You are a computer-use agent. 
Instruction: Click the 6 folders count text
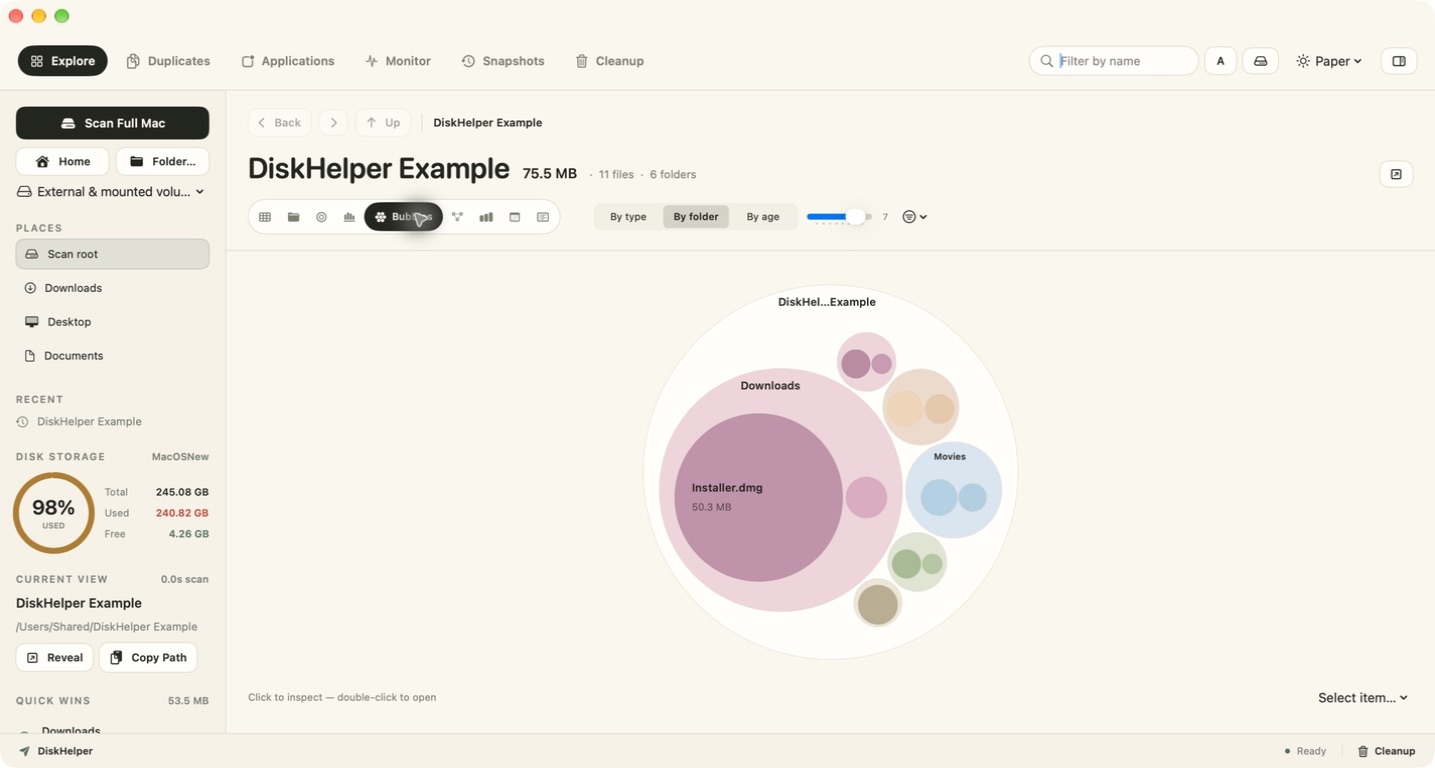click(673, 174)
